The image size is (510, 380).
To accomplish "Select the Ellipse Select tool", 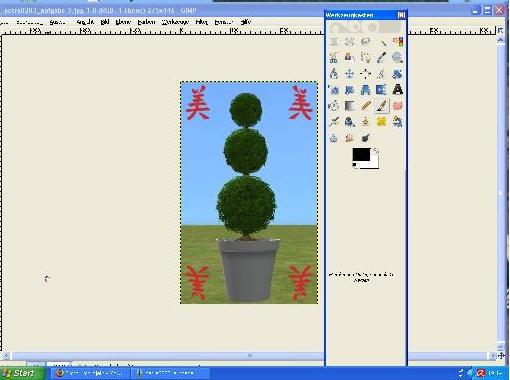I will 349,42.
